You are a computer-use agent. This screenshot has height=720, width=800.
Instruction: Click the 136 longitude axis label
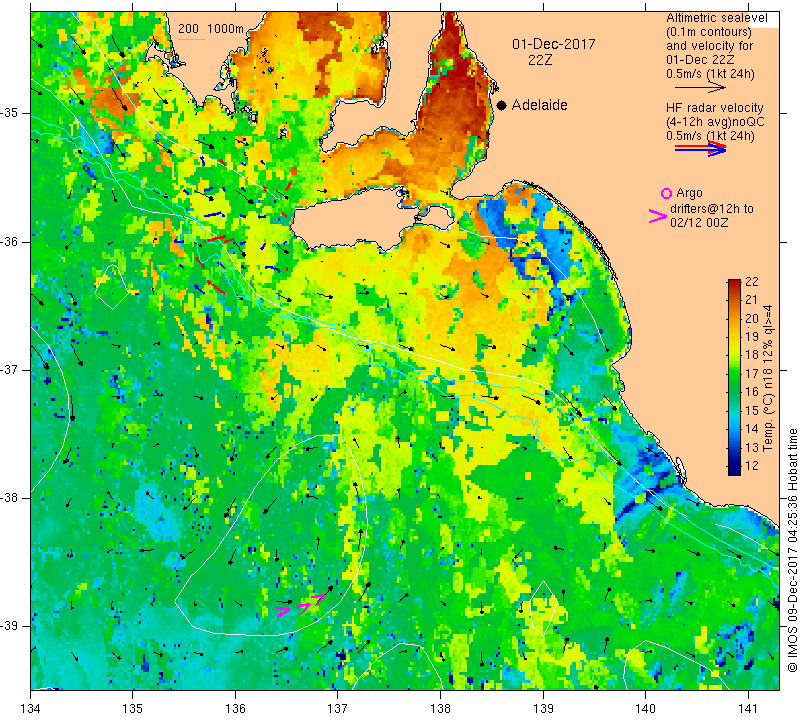pos(235,709)
